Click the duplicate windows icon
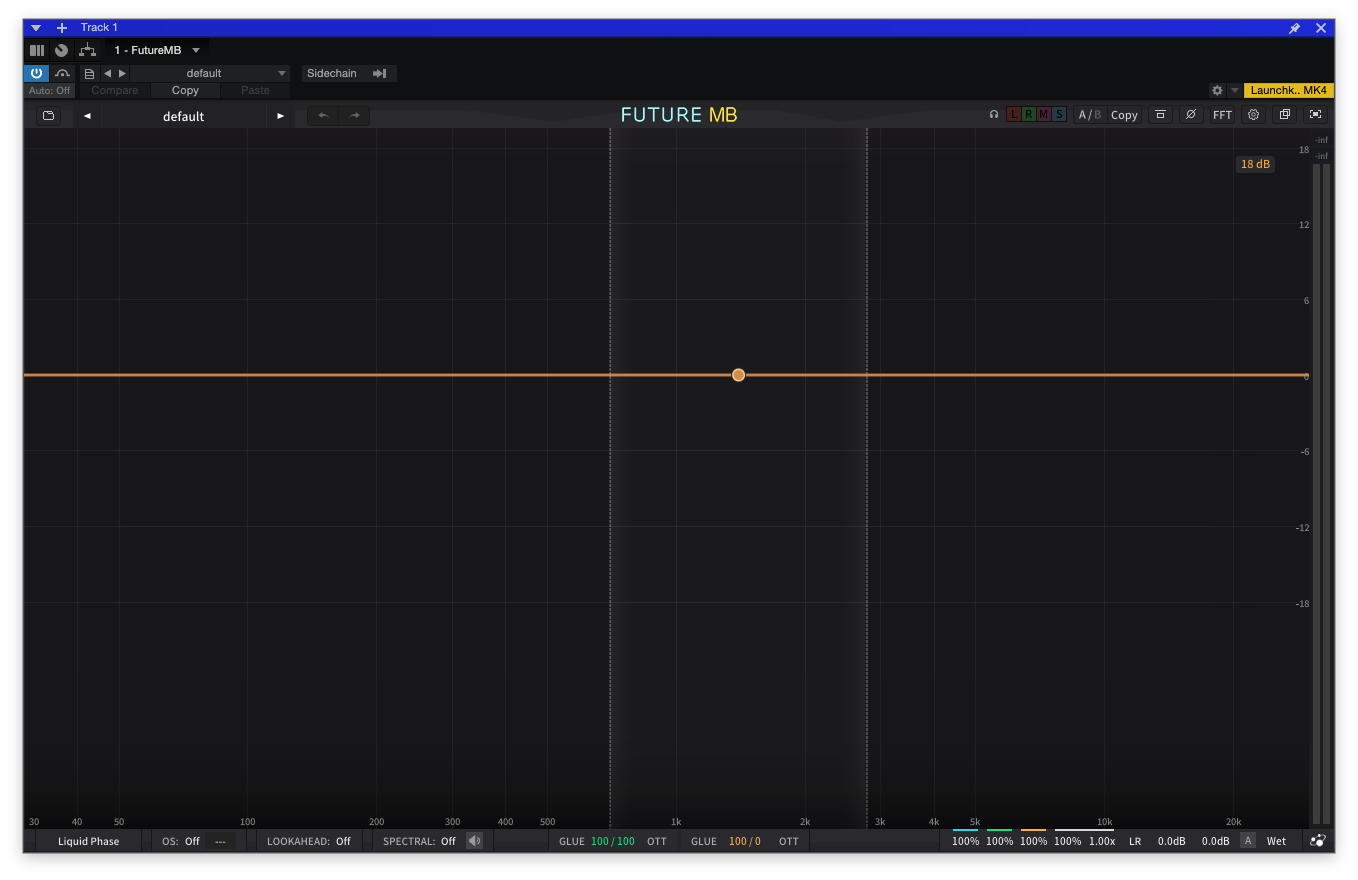 click(1285, 115)
